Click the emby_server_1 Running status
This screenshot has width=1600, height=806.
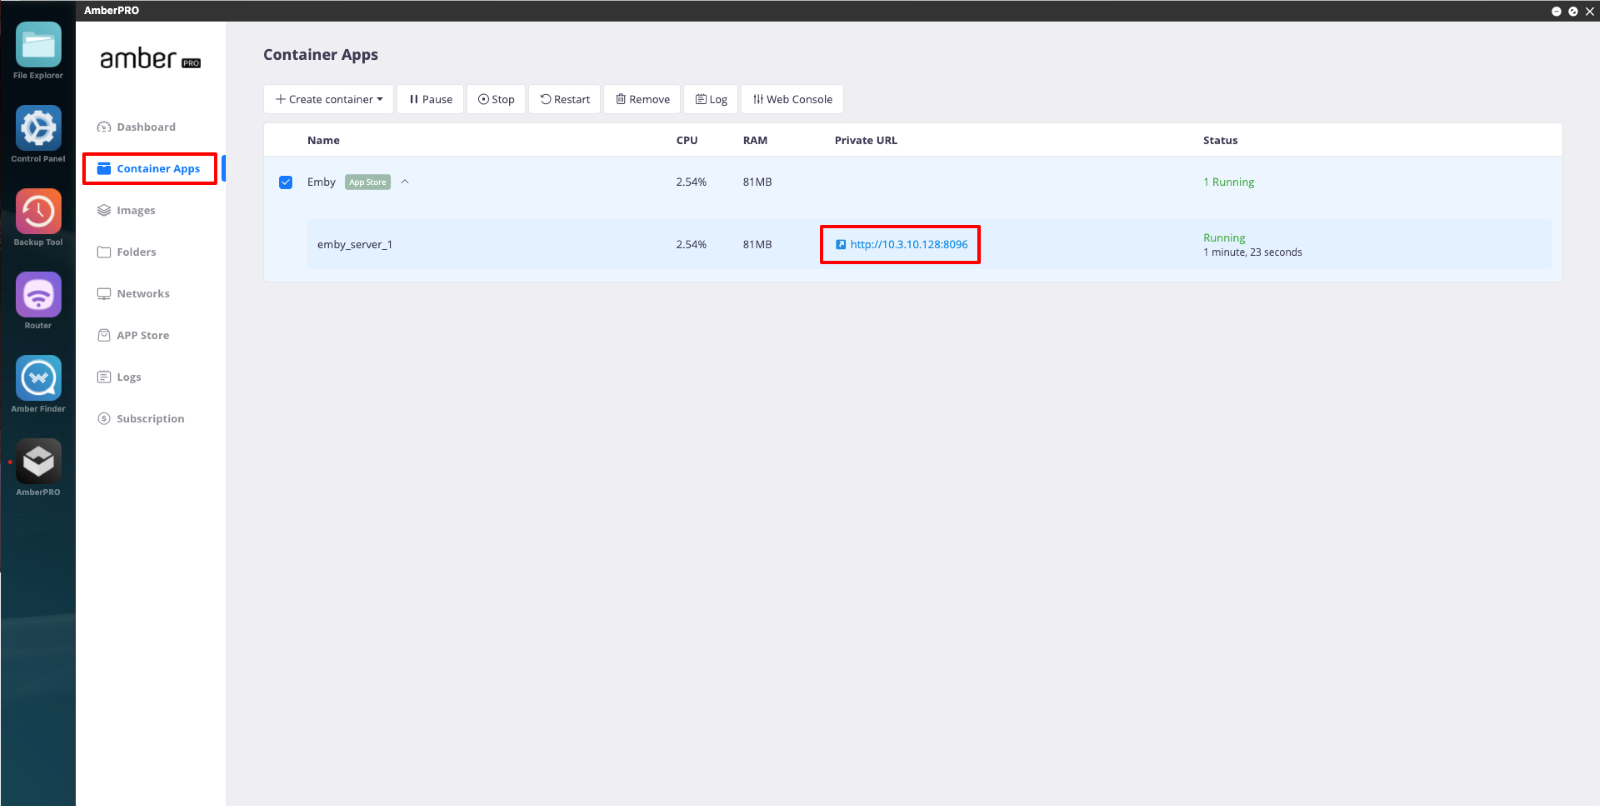click(x=1224, y=238)
